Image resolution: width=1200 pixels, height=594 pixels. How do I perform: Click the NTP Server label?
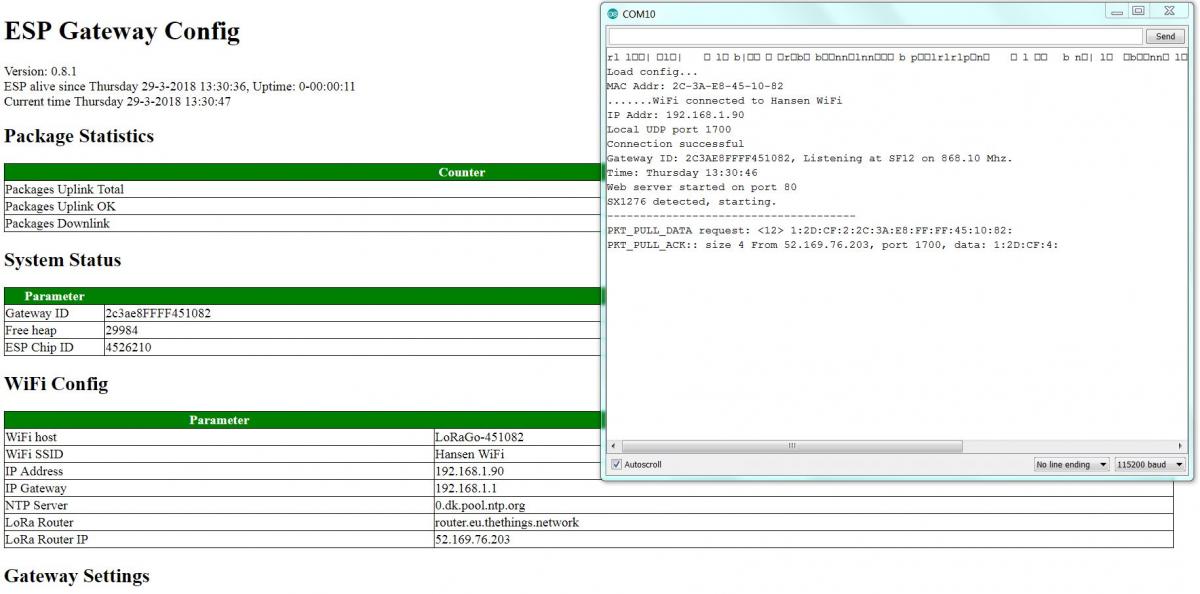37,505
